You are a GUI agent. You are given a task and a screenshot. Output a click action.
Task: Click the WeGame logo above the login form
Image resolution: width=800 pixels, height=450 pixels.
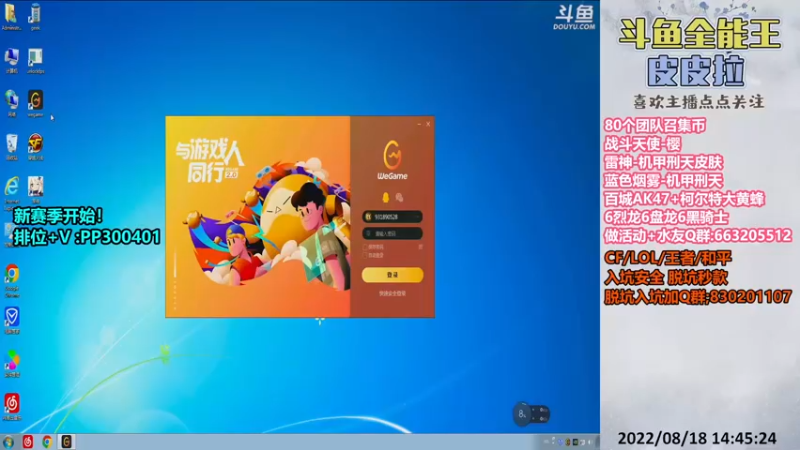392,160
